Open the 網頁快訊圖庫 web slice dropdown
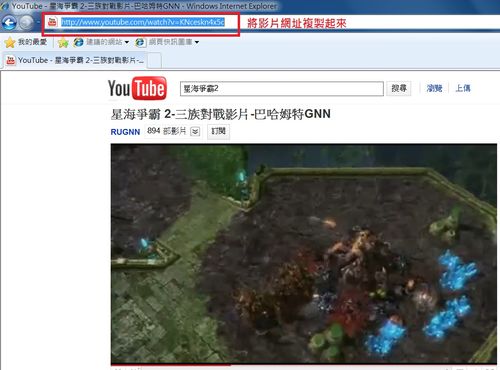 tap(167, 42)
